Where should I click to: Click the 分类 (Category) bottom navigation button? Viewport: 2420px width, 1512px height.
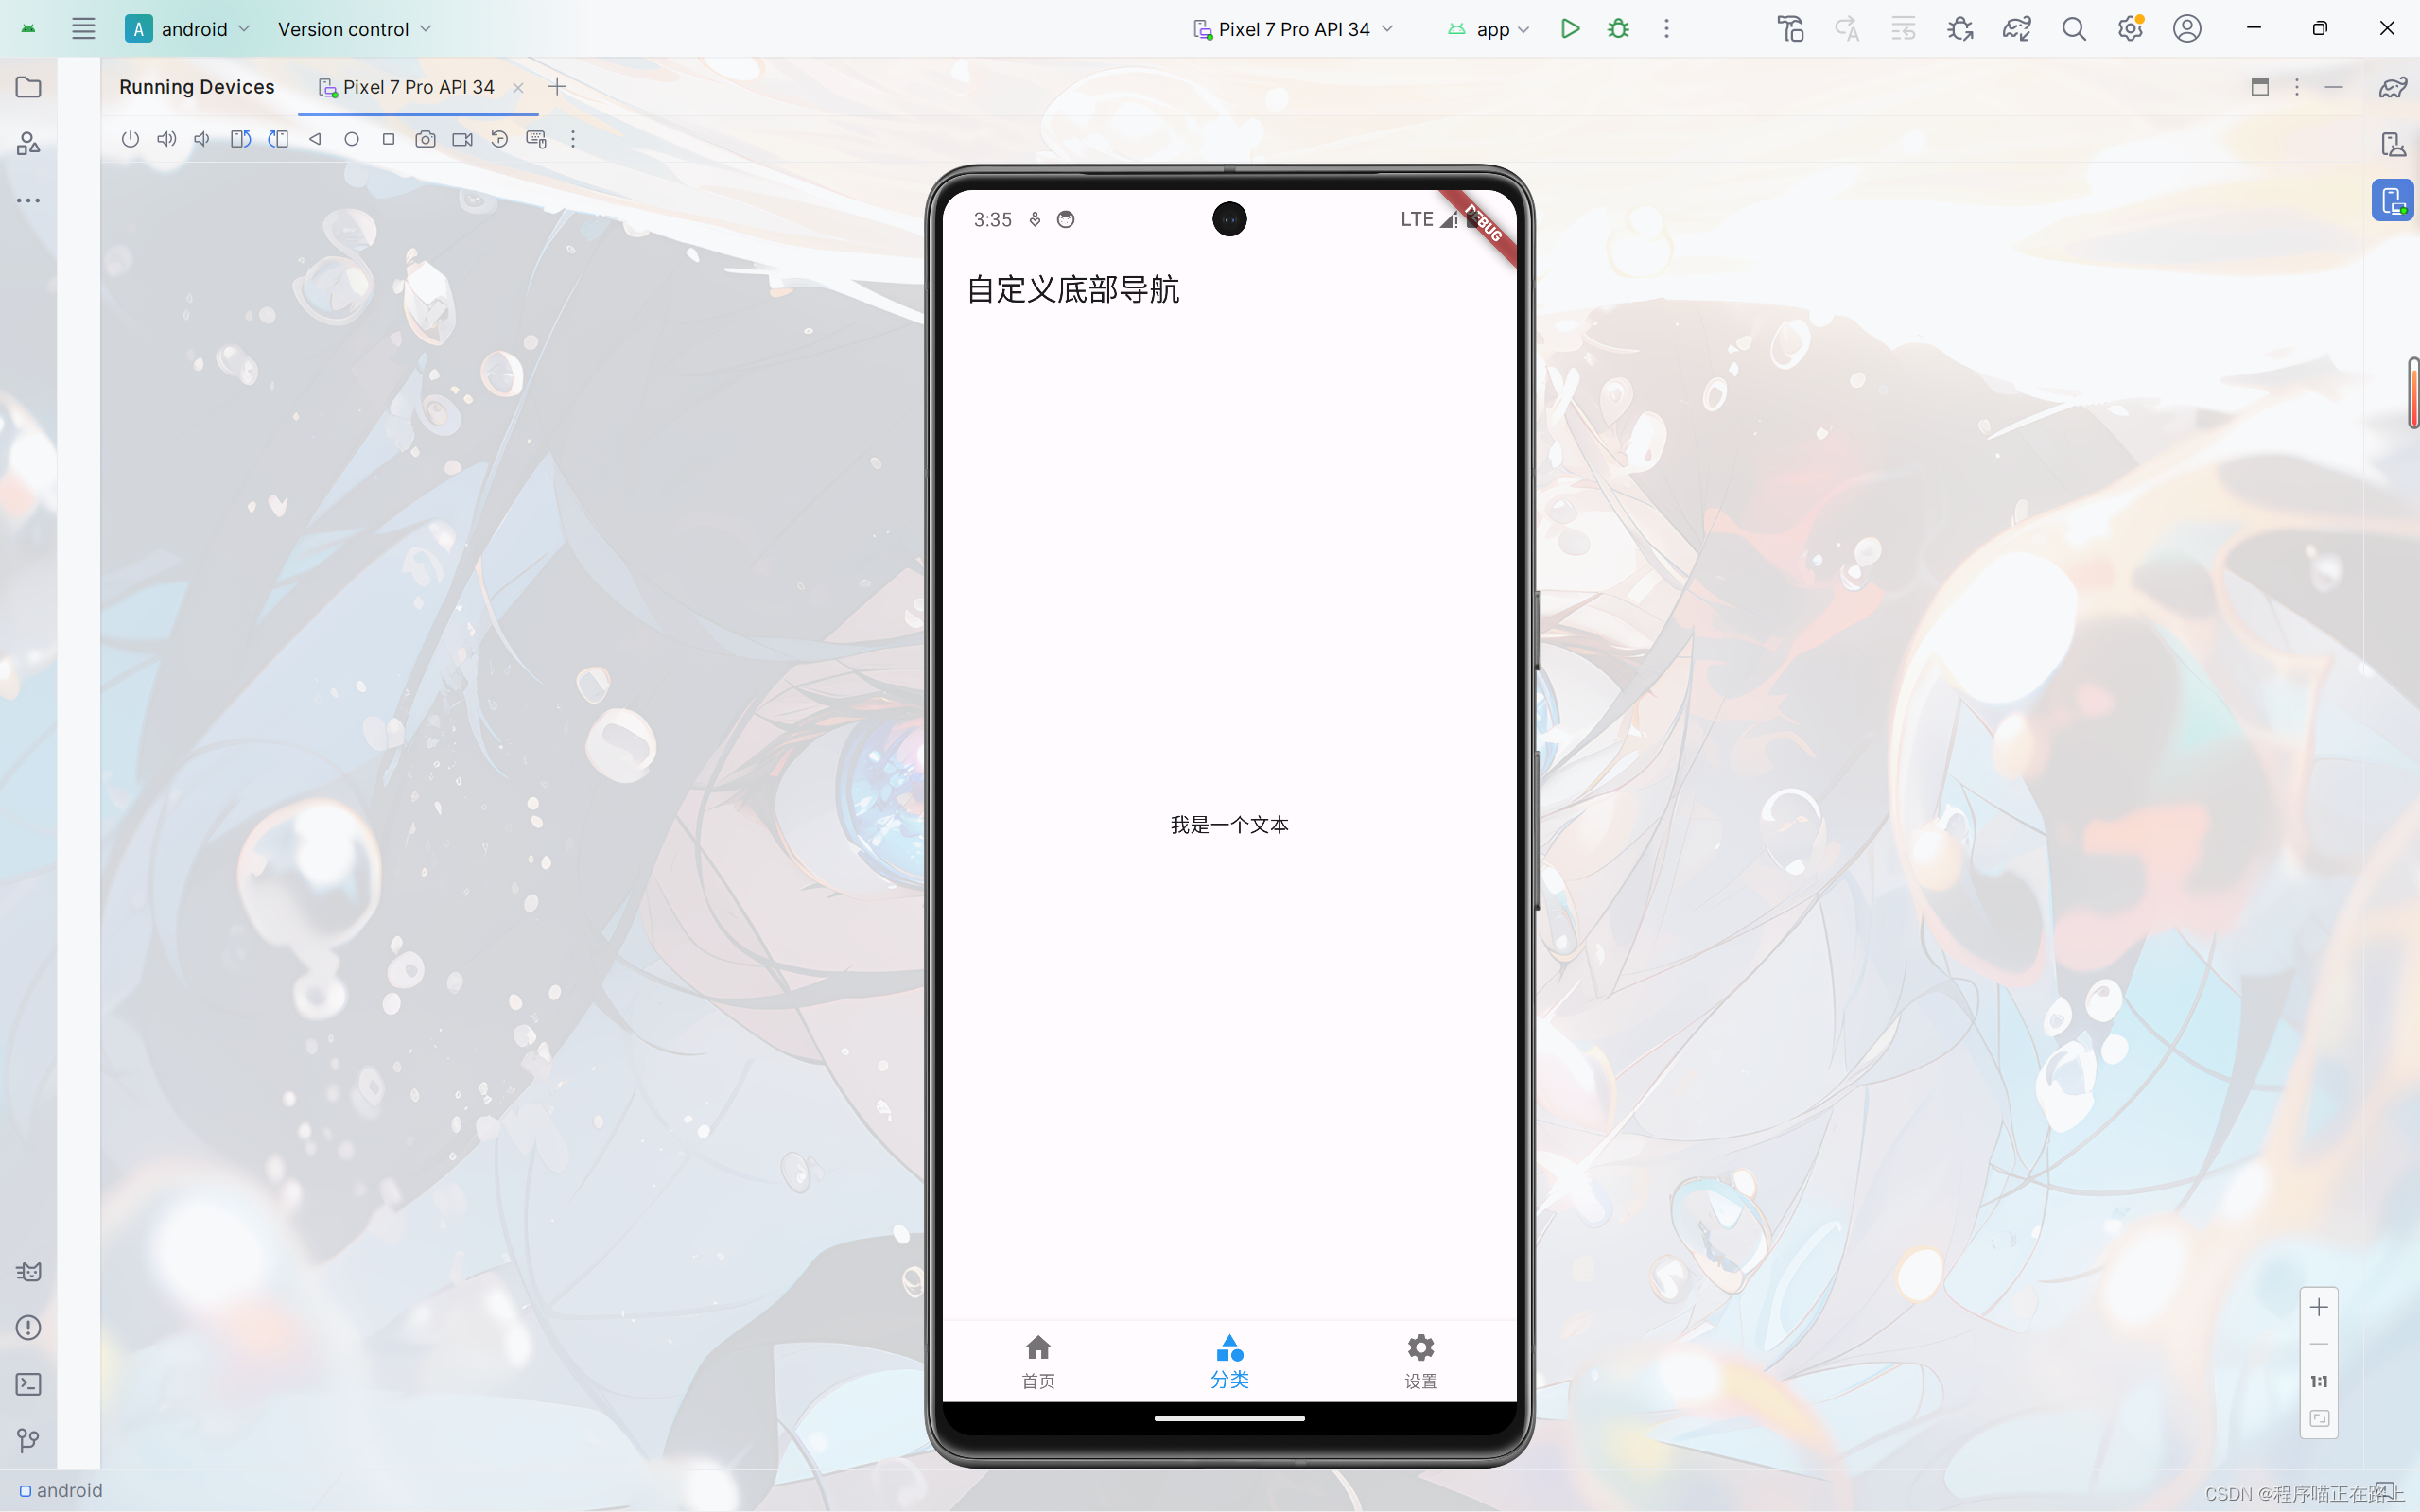click(1228, 1359)
